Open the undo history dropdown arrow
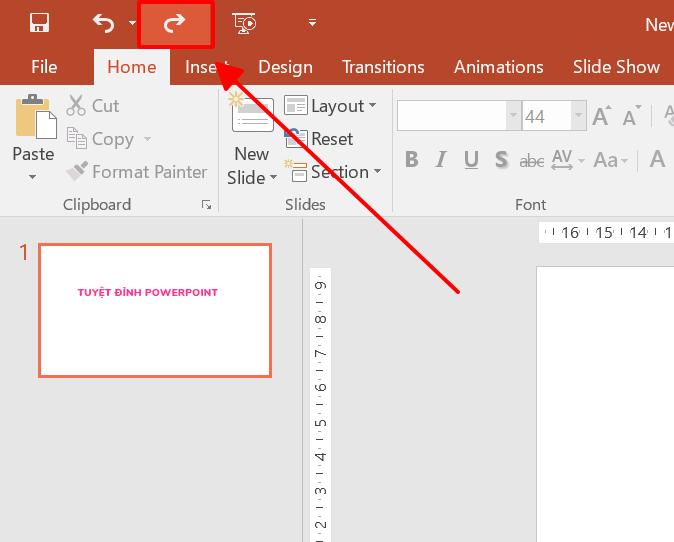Image resolution: width=674 pixels, height=542 pixels. [132, 23]
